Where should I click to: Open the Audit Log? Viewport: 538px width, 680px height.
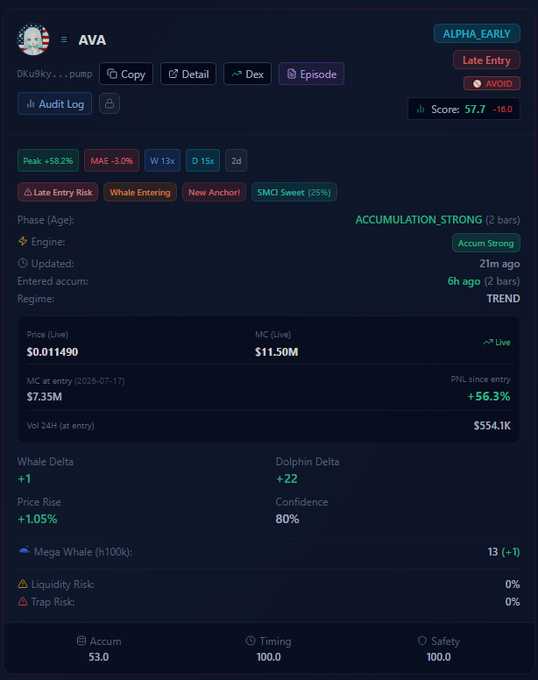[55, 104]
